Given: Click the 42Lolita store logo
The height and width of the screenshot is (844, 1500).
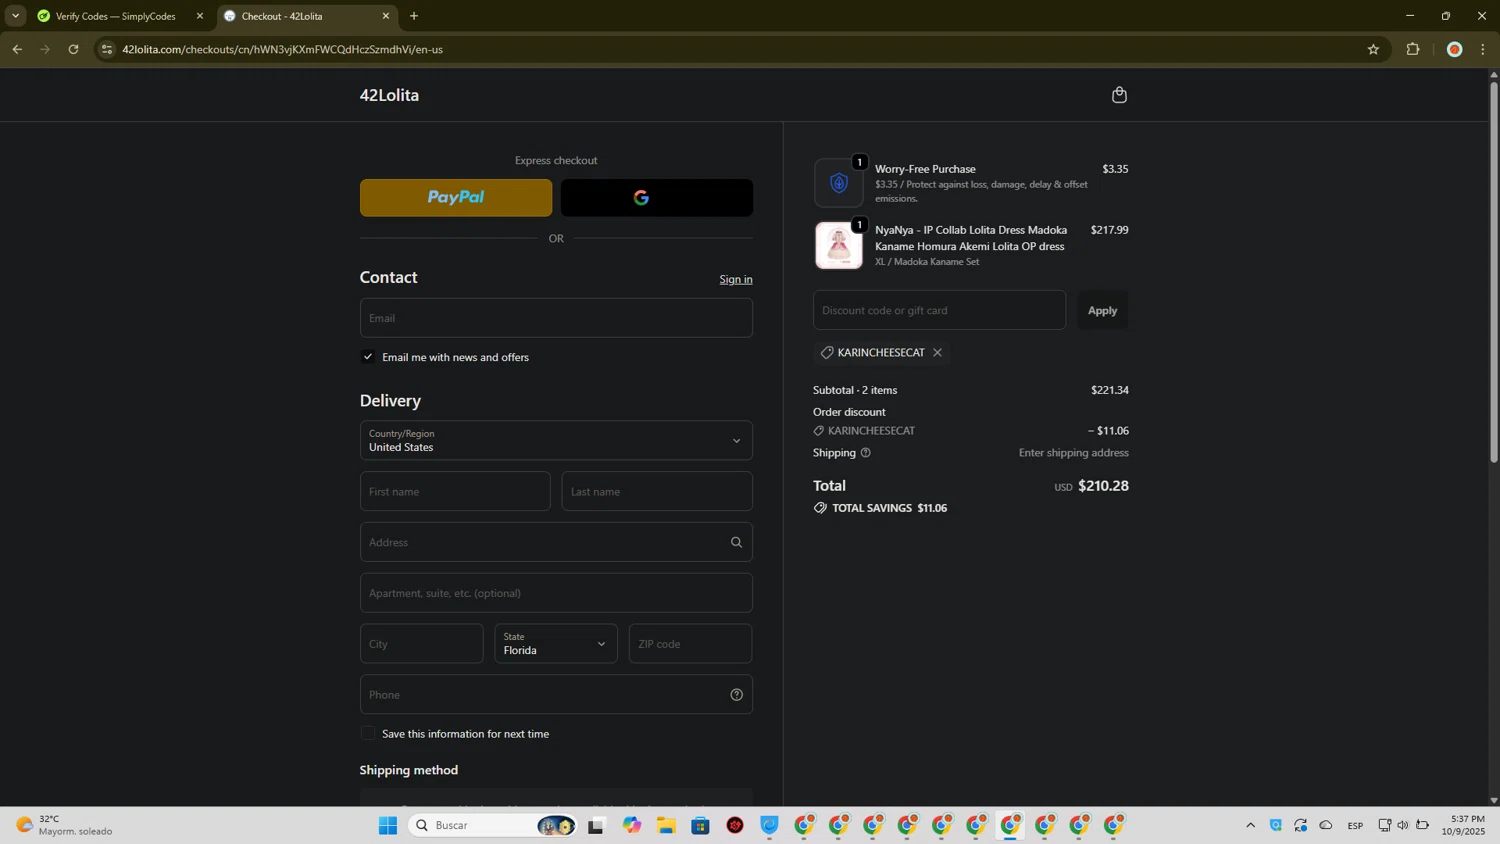Looking at the screenshot, I should [x=389, y=95].
